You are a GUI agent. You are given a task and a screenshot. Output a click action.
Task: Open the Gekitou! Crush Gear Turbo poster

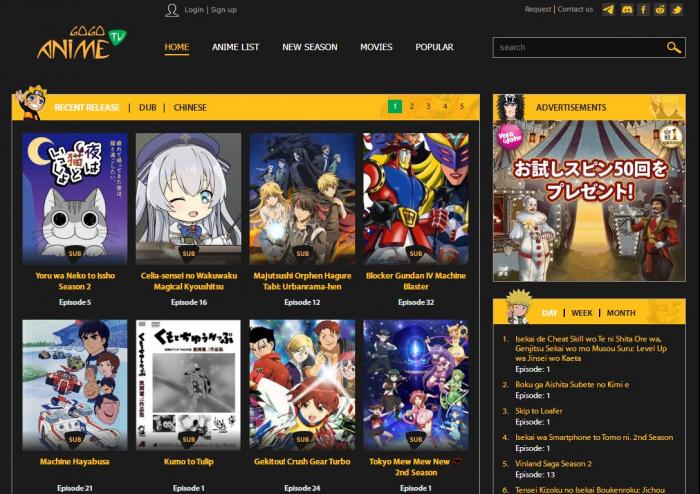302,385
